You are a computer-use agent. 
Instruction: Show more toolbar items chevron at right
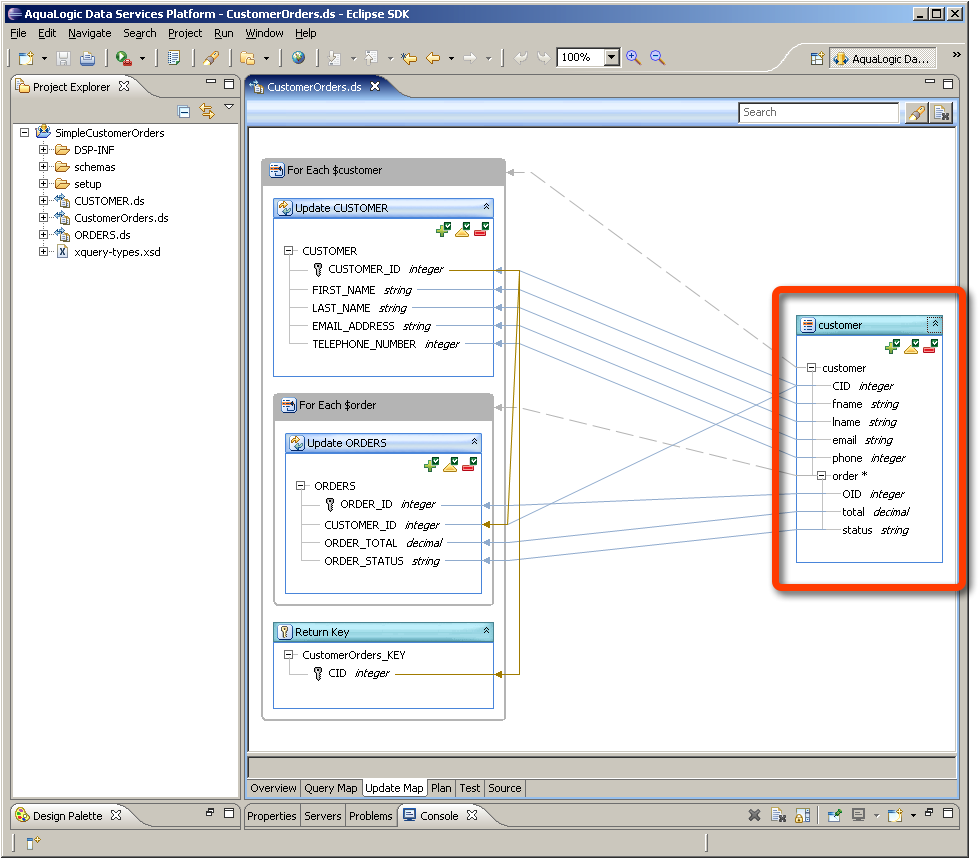point(956,55)
